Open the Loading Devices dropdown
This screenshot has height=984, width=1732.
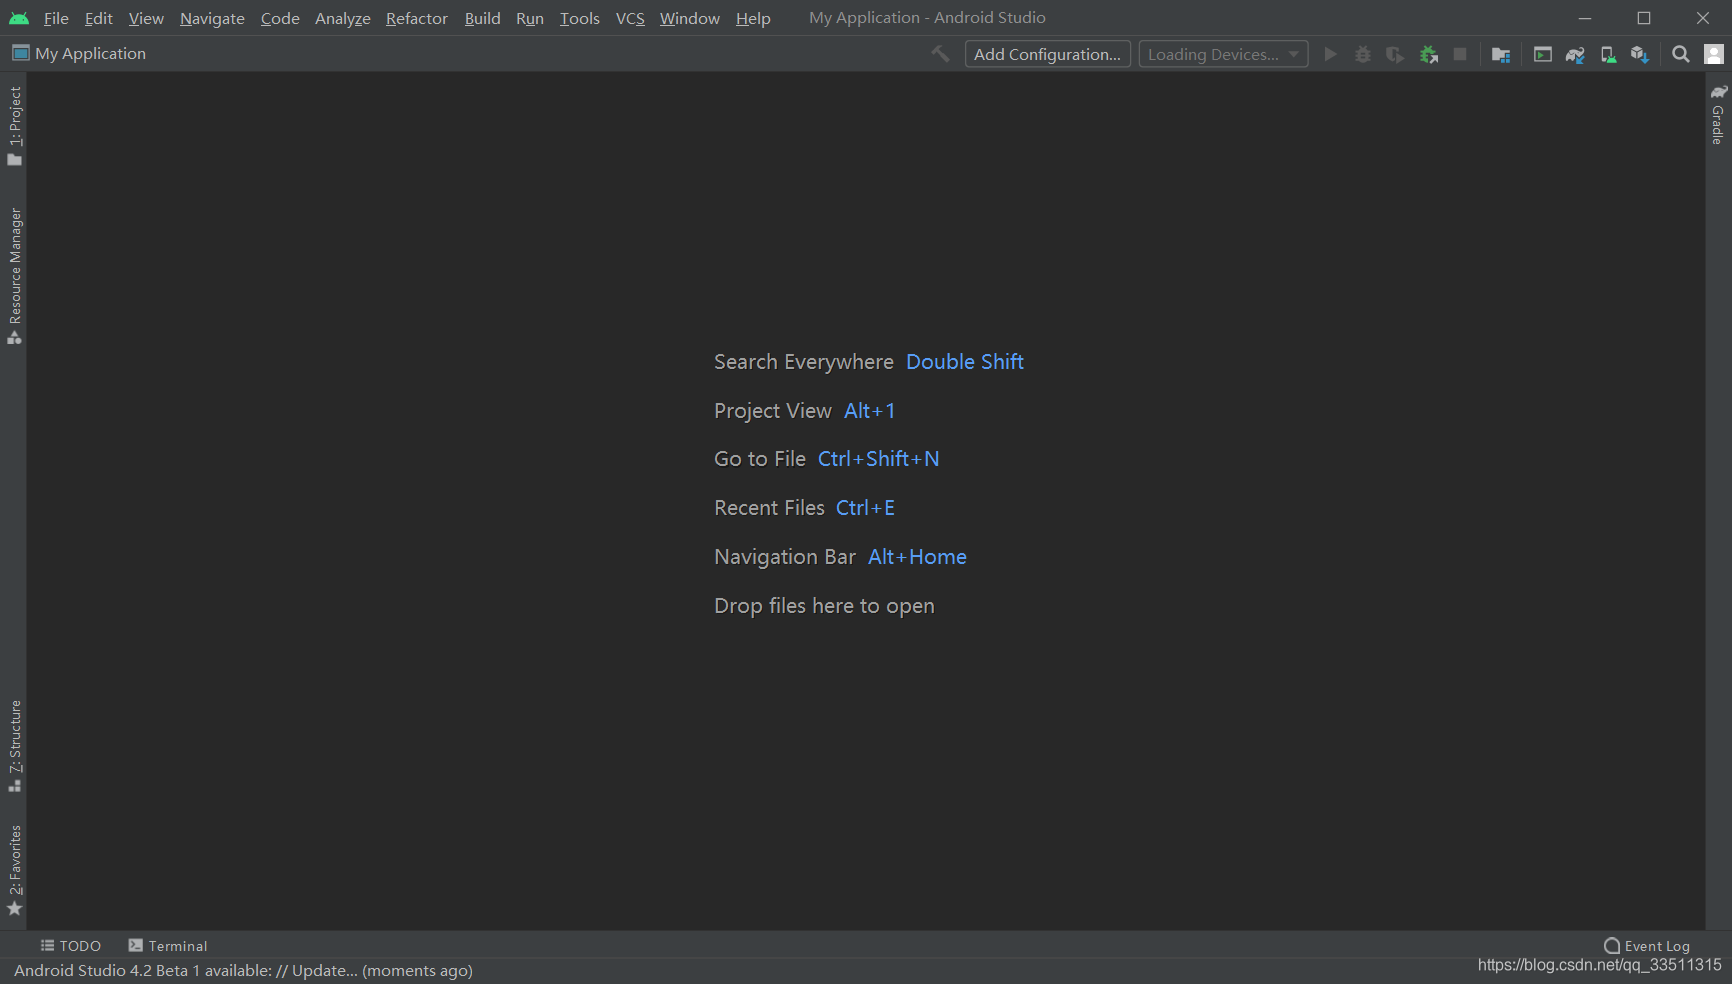[x=1223, y=54]
